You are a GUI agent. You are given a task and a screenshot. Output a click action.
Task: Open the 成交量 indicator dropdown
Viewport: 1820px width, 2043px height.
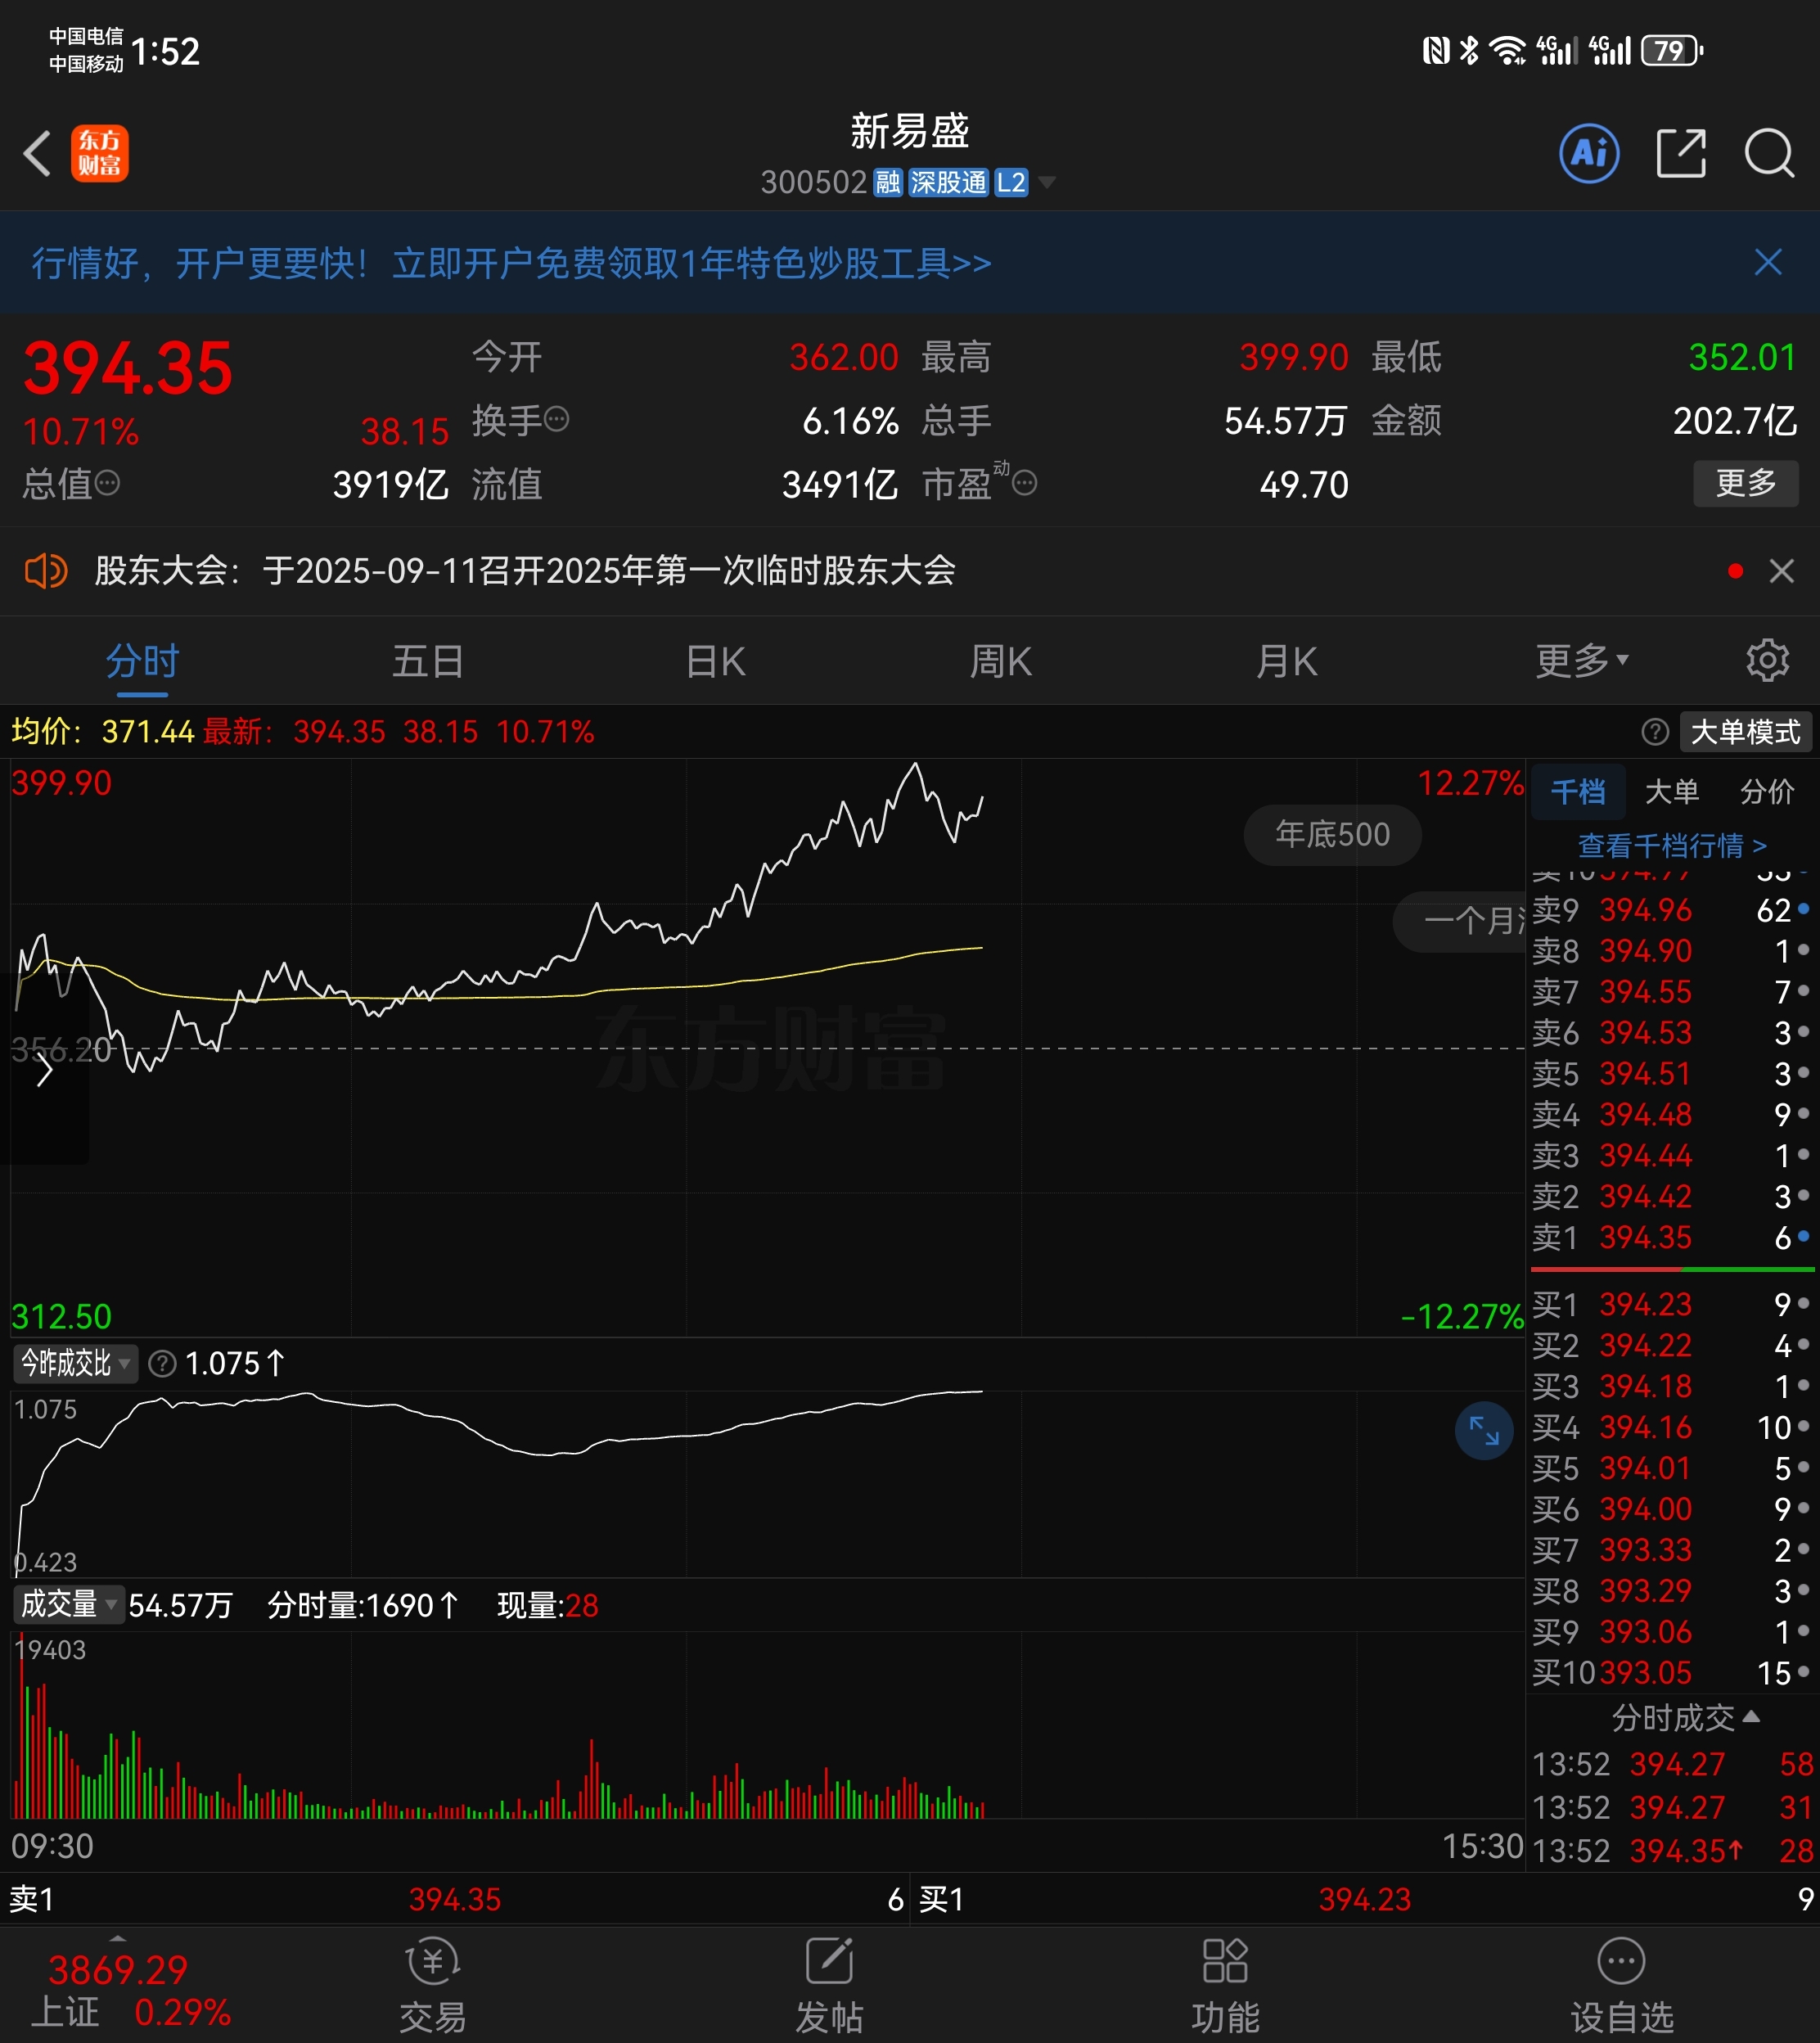(x=68, y=1605)
